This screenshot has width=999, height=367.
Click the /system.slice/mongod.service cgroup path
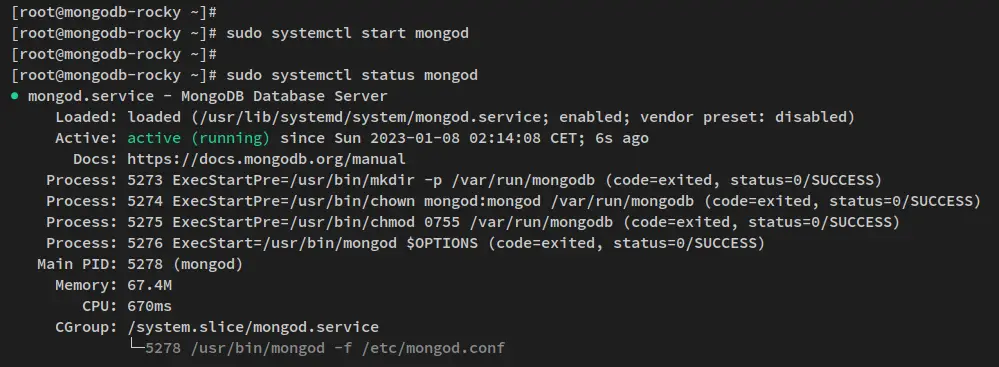pos(253,327)
